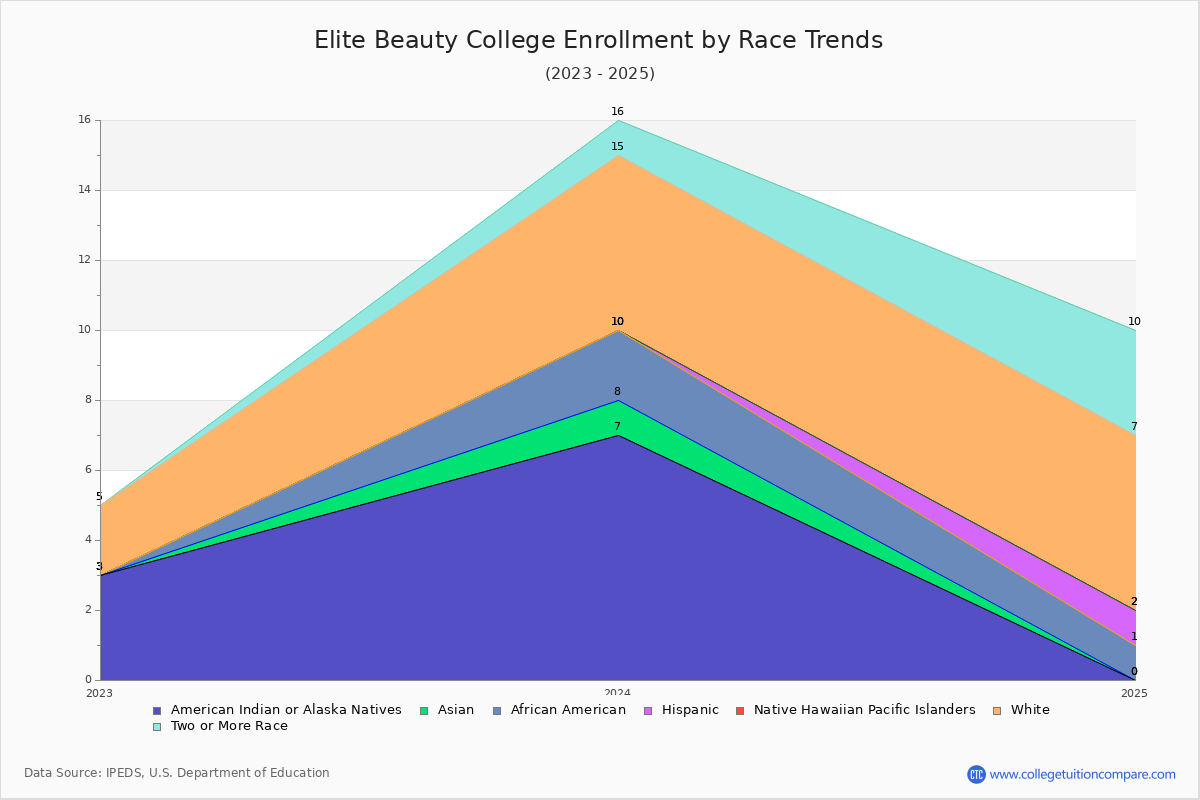1200x800 pixels.
Task: Click the 15 data label in 2024
Action: point(617,147)
